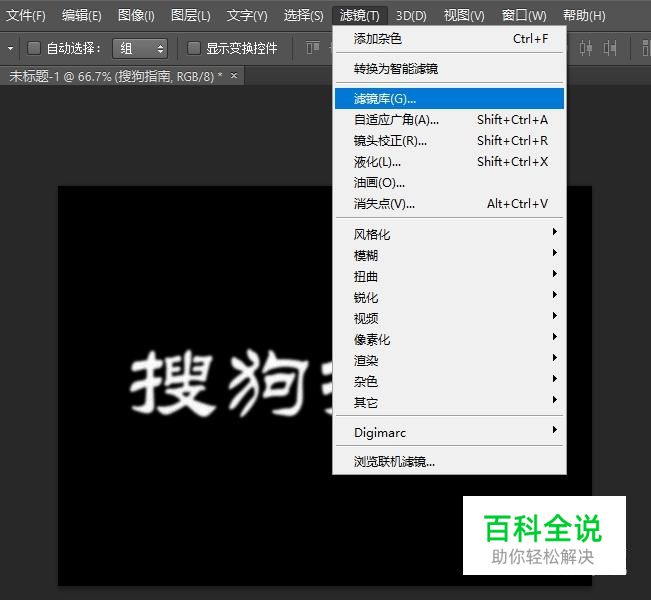Image resolution: width=651 pixels, height=600 pixels.
Task: Expand the 模糊 submenu
Action: [450, 255]
